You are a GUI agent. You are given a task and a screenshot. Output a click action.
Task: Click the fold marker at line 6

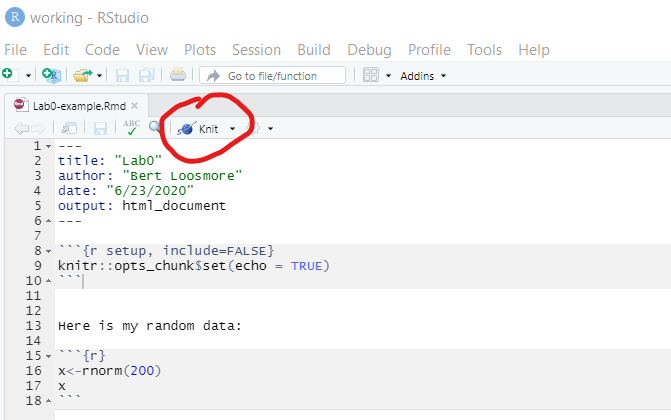(x=48, y=221)
